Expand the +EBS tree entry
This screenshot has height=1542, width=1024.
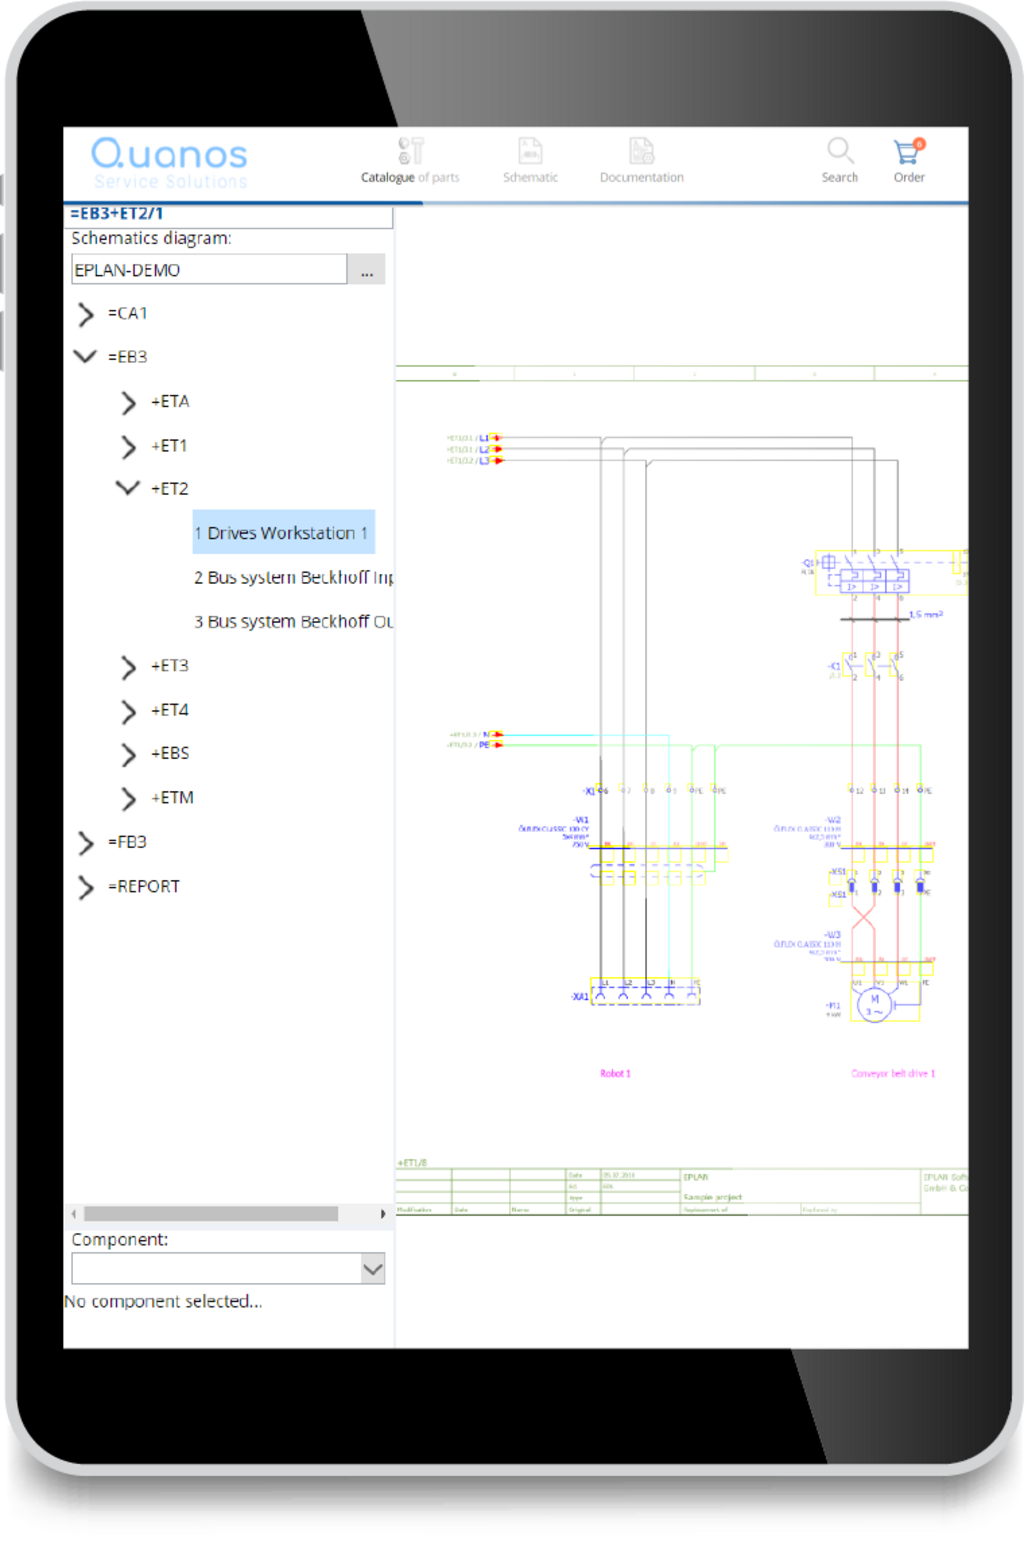128,755
